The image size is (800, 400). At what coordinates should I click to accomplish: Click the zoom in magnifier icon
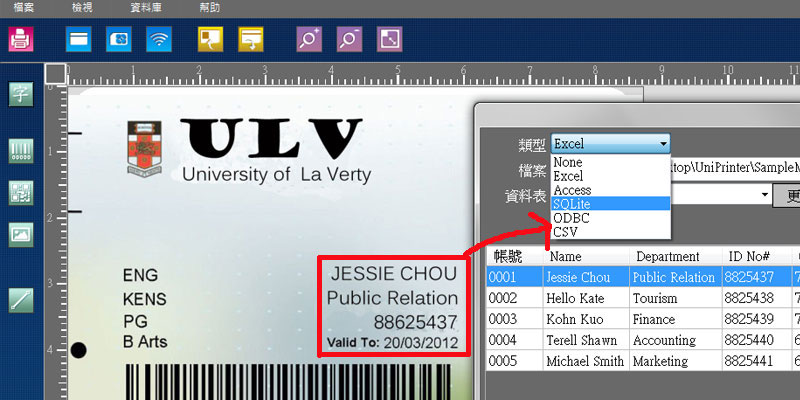pyautogui.click(x=310, y=40)
